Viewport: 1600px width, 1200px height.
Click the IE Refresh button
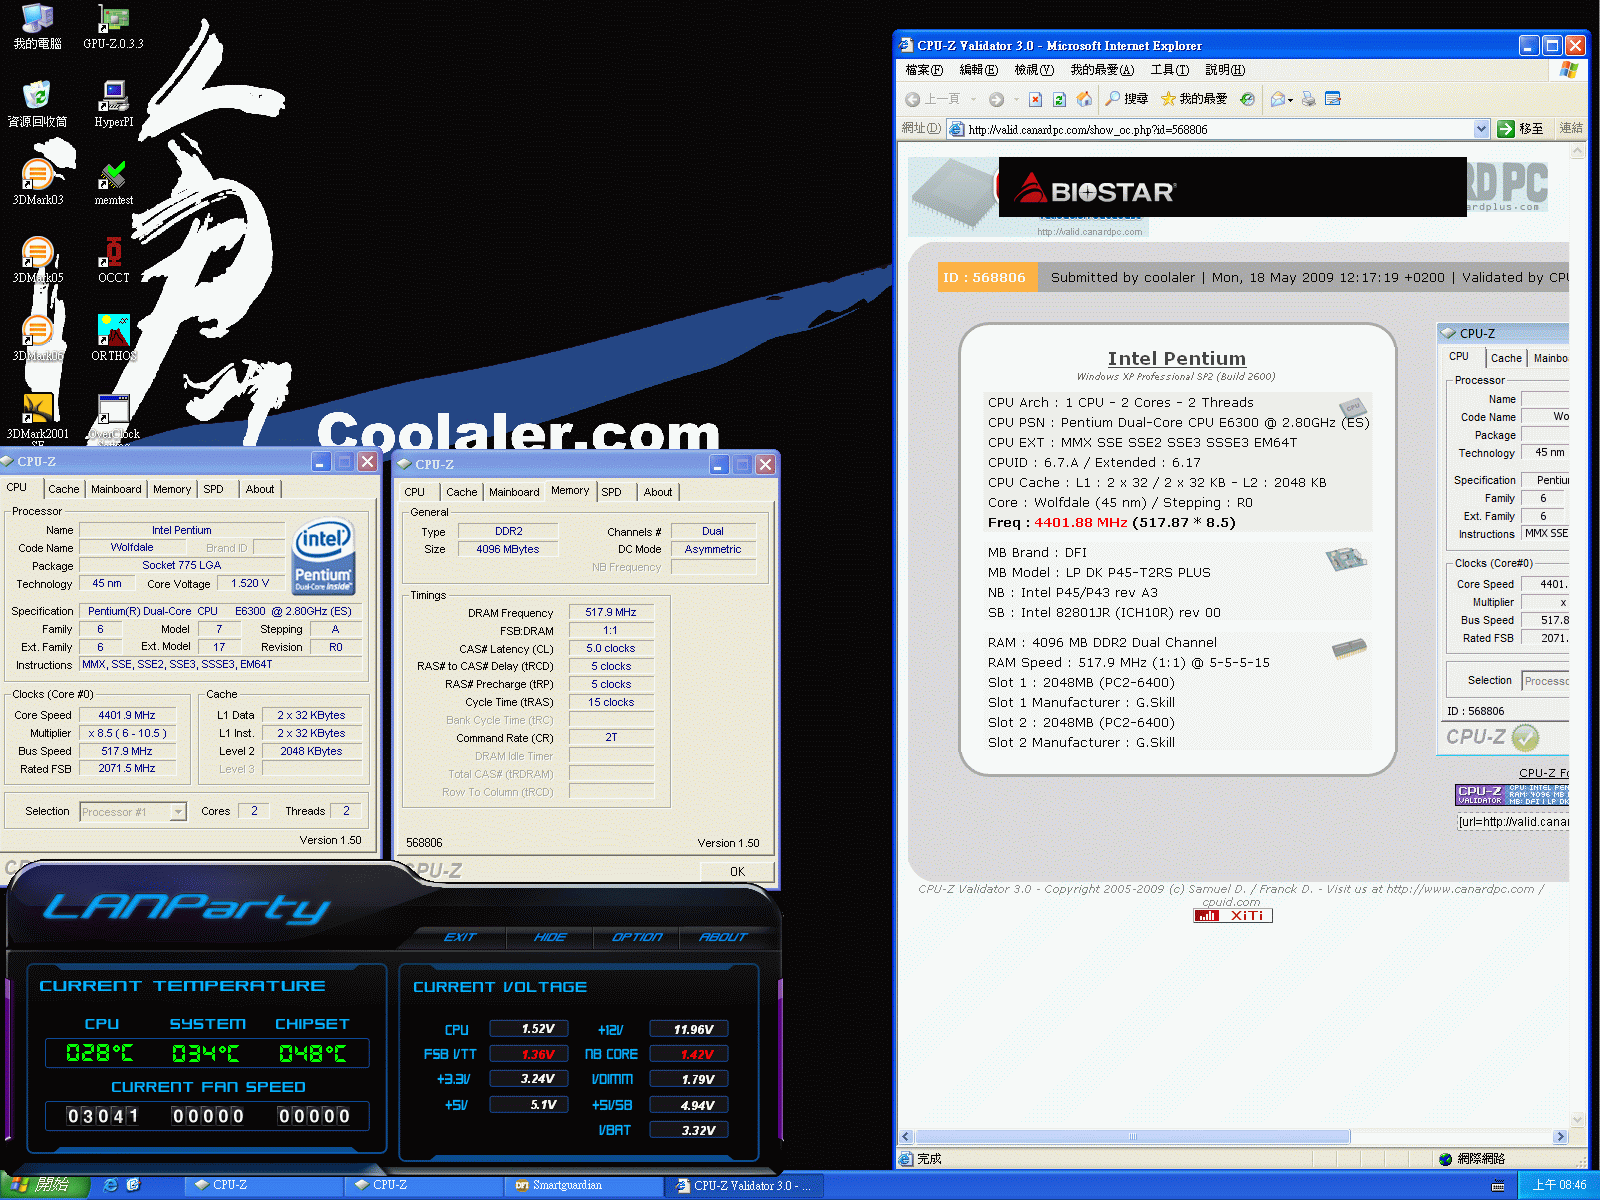[1059, 99]
